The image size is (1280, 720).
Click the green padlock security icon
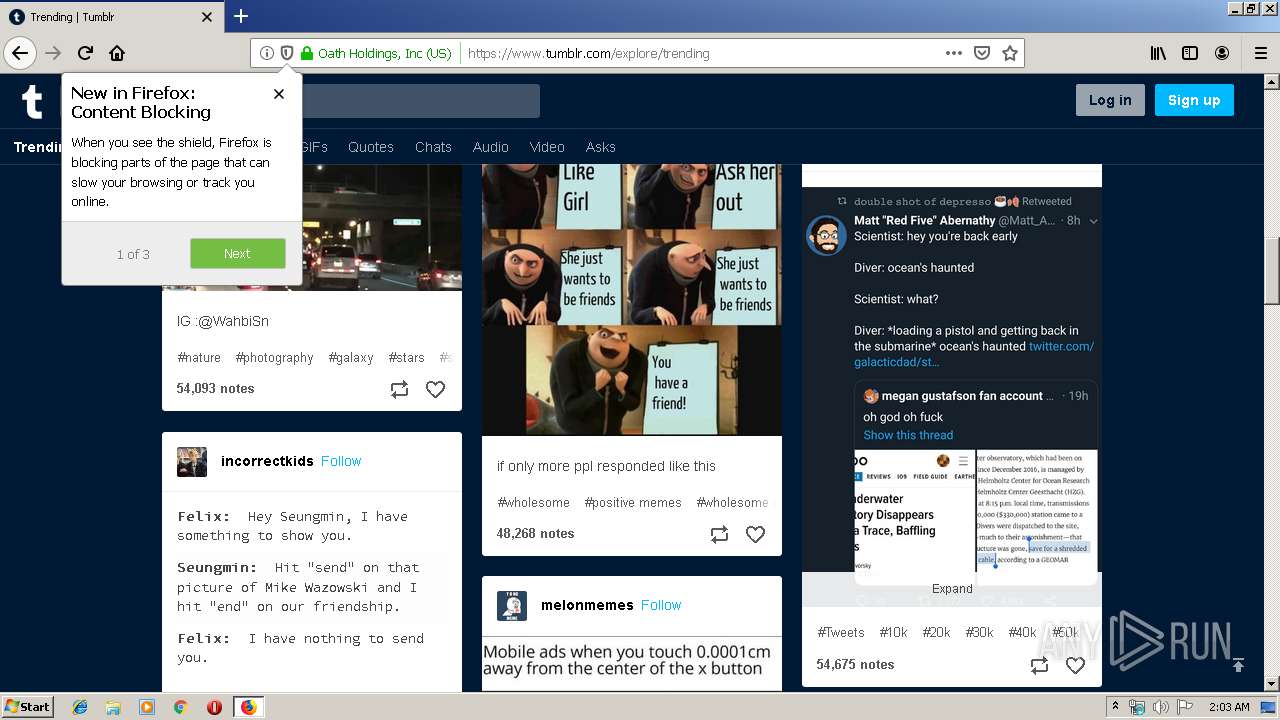(307, 53)
